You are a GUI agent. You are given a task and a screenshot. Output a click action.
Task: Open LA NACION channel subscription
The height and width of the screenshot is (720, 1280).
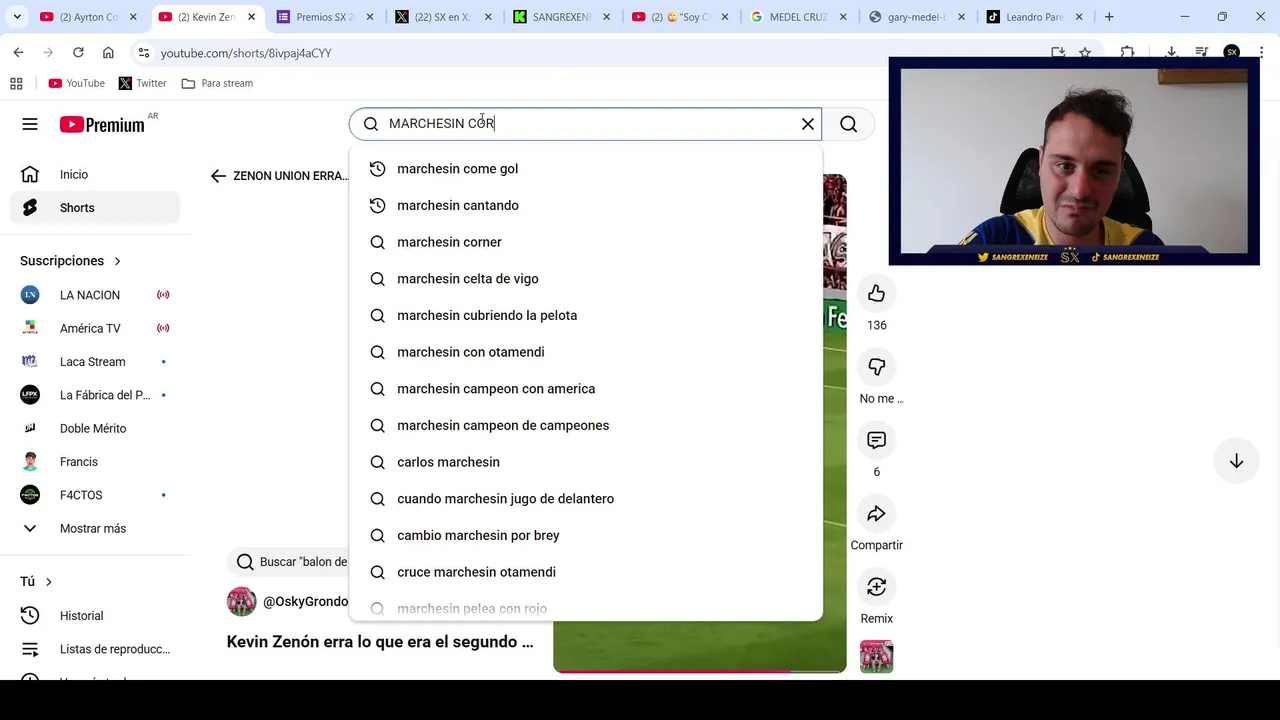click(x=96, y=295)
